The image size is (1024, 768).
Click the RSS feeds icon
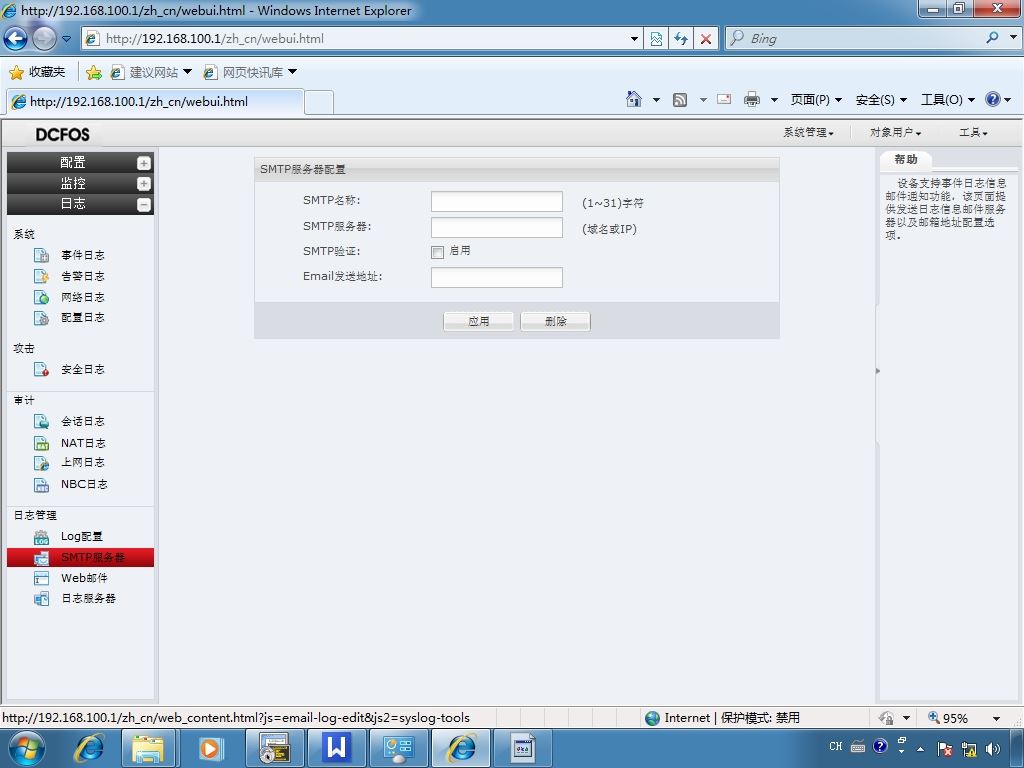[x=680, y=100]
